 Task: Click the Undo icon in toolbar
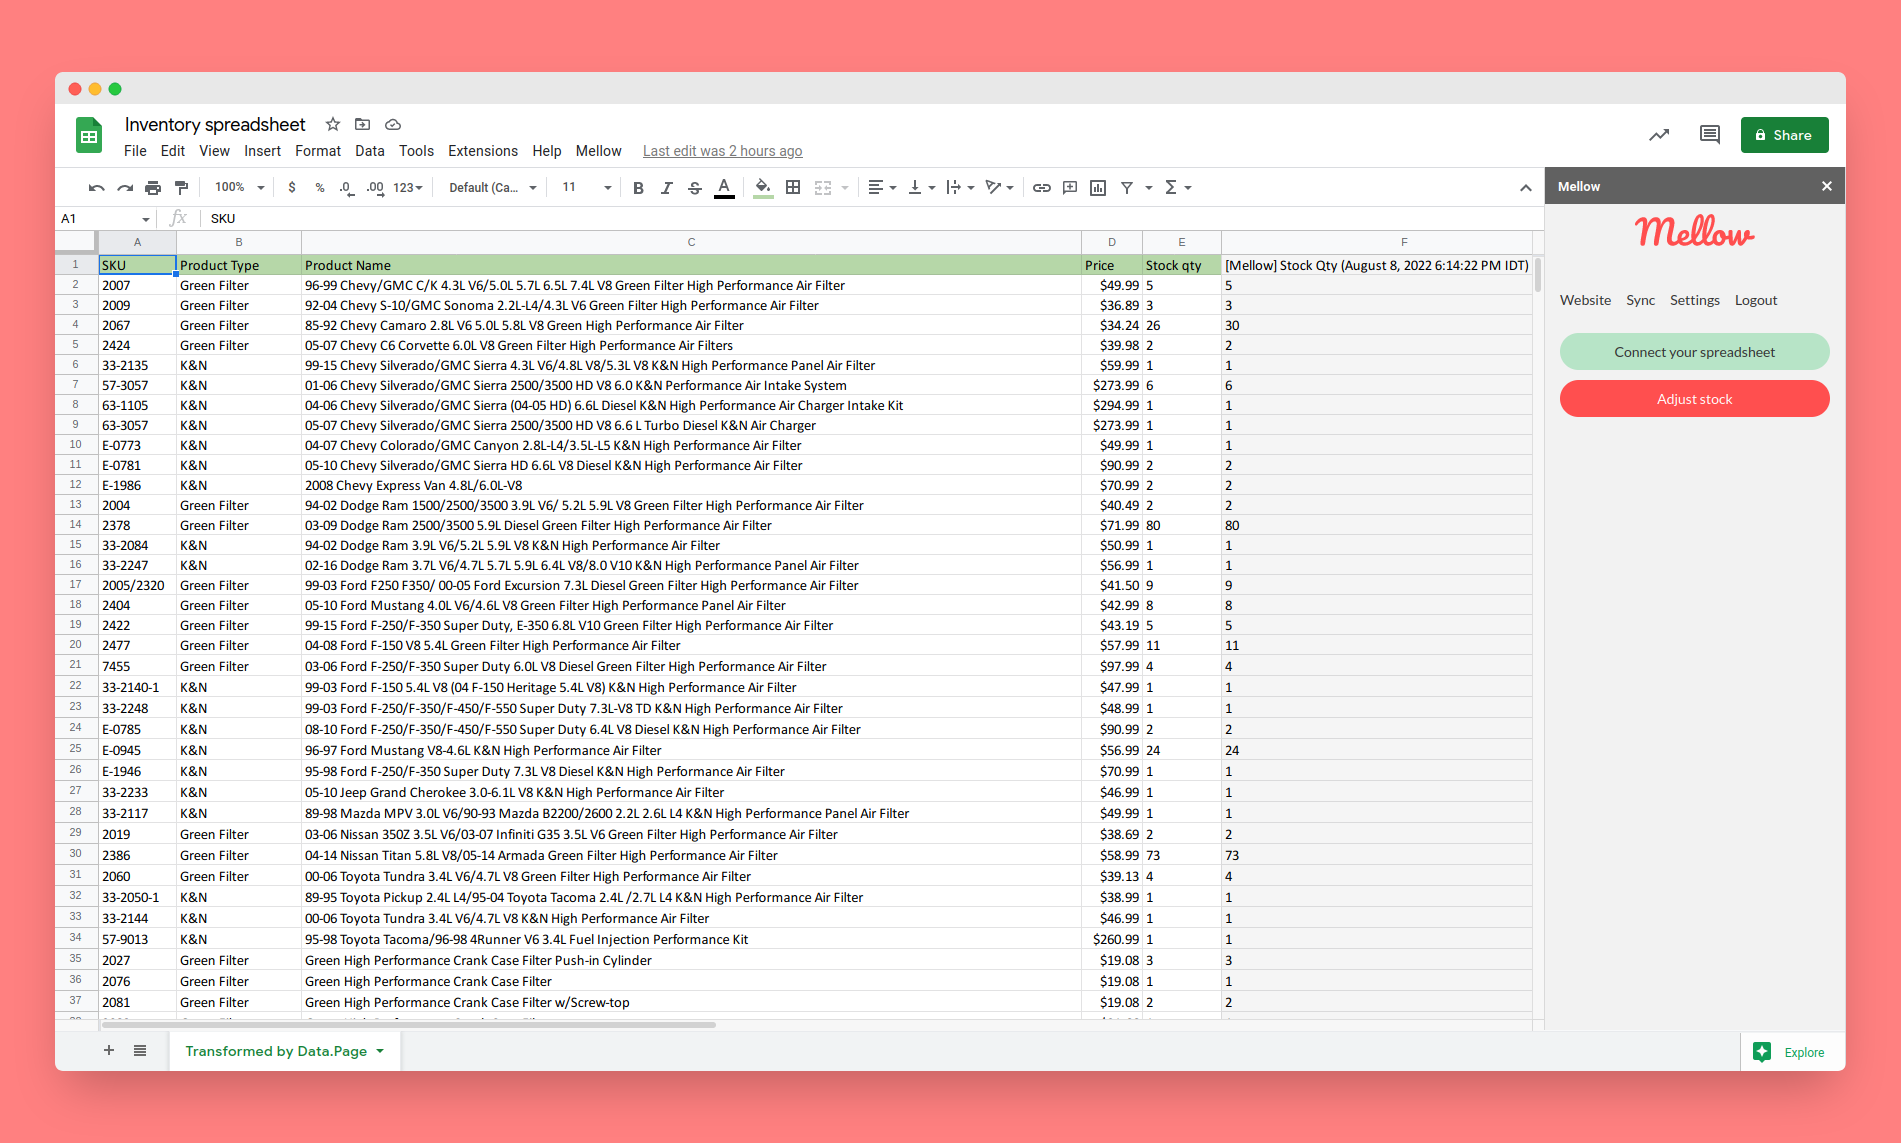(x=96, y=188)
